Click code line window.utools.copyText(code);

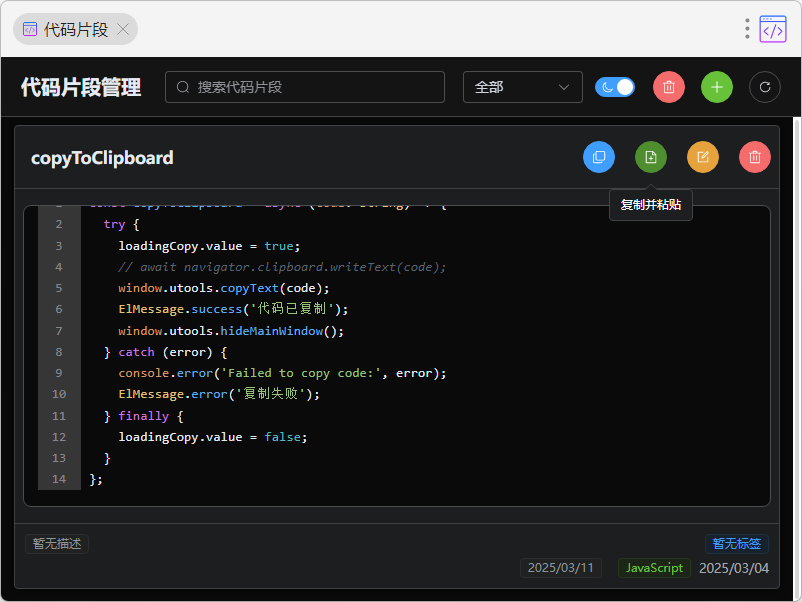[x=224, y=288]
